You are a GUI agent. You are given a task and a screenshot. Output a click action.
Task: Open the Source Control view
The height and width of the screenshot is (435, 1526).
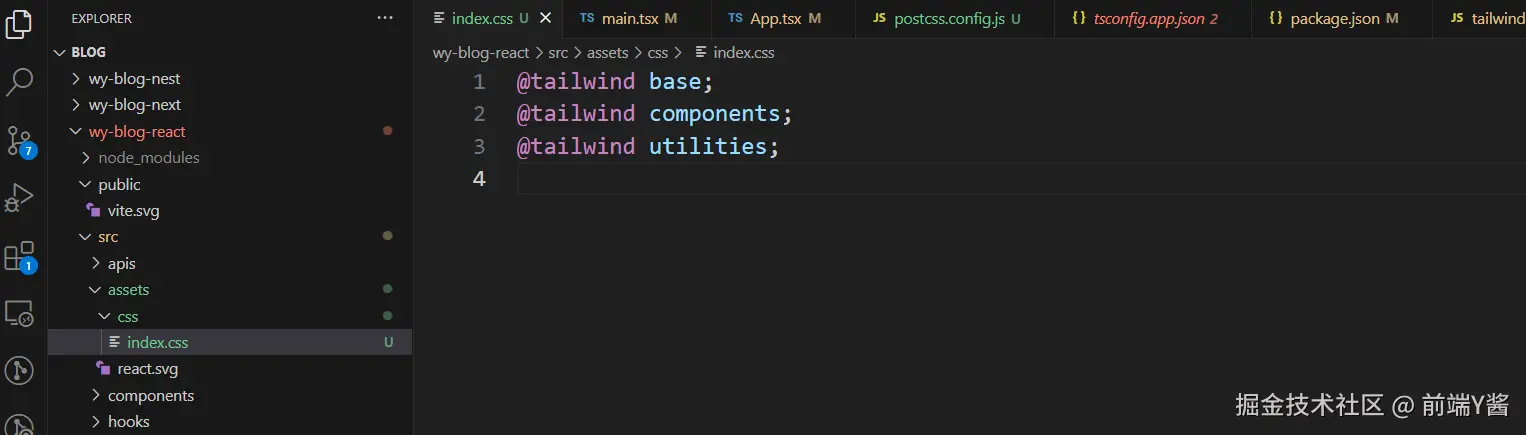point(20,141)
